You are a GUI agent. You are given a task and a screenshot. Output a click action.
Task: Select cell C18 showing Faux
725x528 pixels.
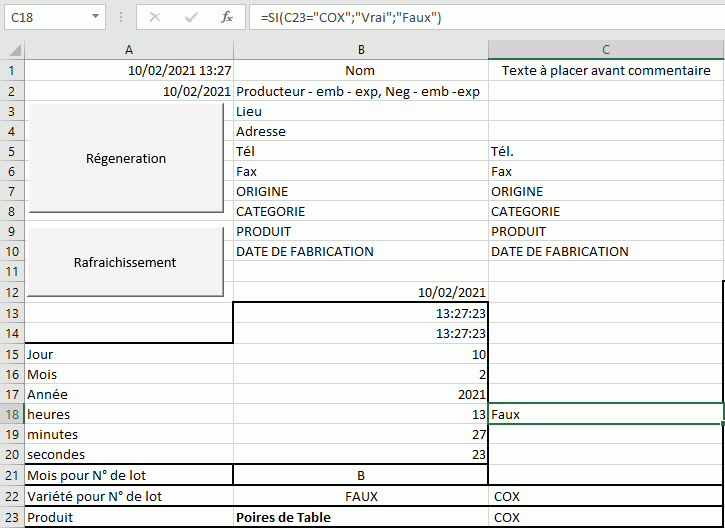(x=606, y=414)
